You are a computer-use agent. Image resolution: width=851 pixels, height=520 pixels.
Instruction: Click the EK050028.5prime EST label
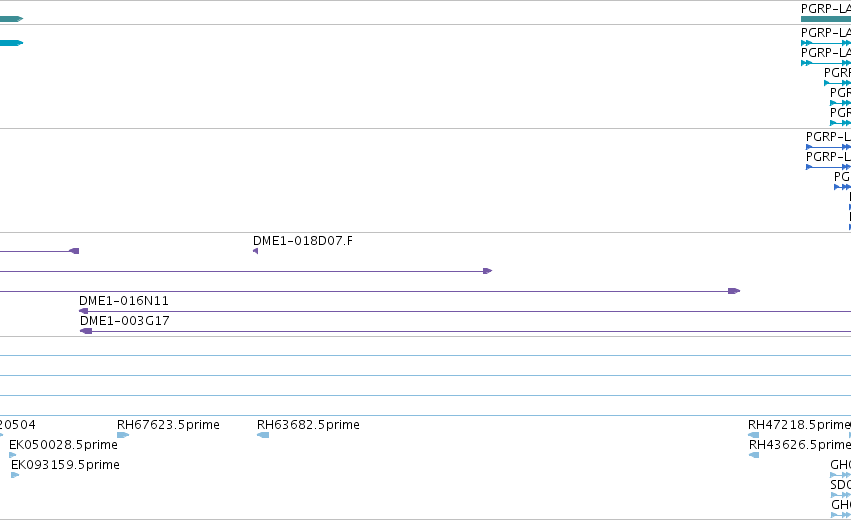63,445
